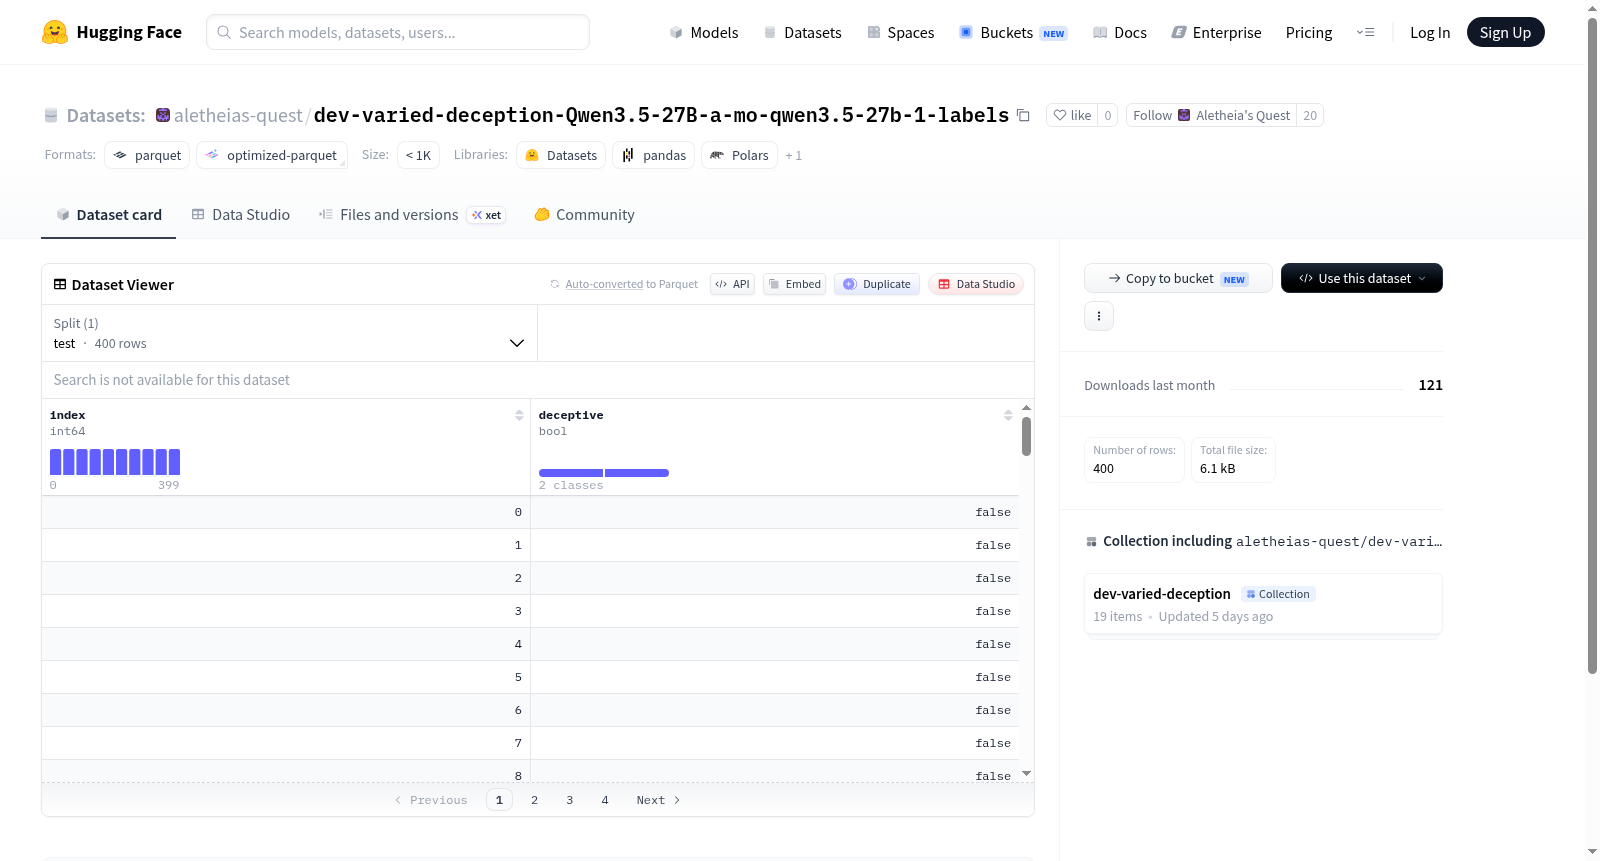Screen dimensions: 1600x861
Task: Select page 1 in pagination
Action: click(x=499, y=800)
